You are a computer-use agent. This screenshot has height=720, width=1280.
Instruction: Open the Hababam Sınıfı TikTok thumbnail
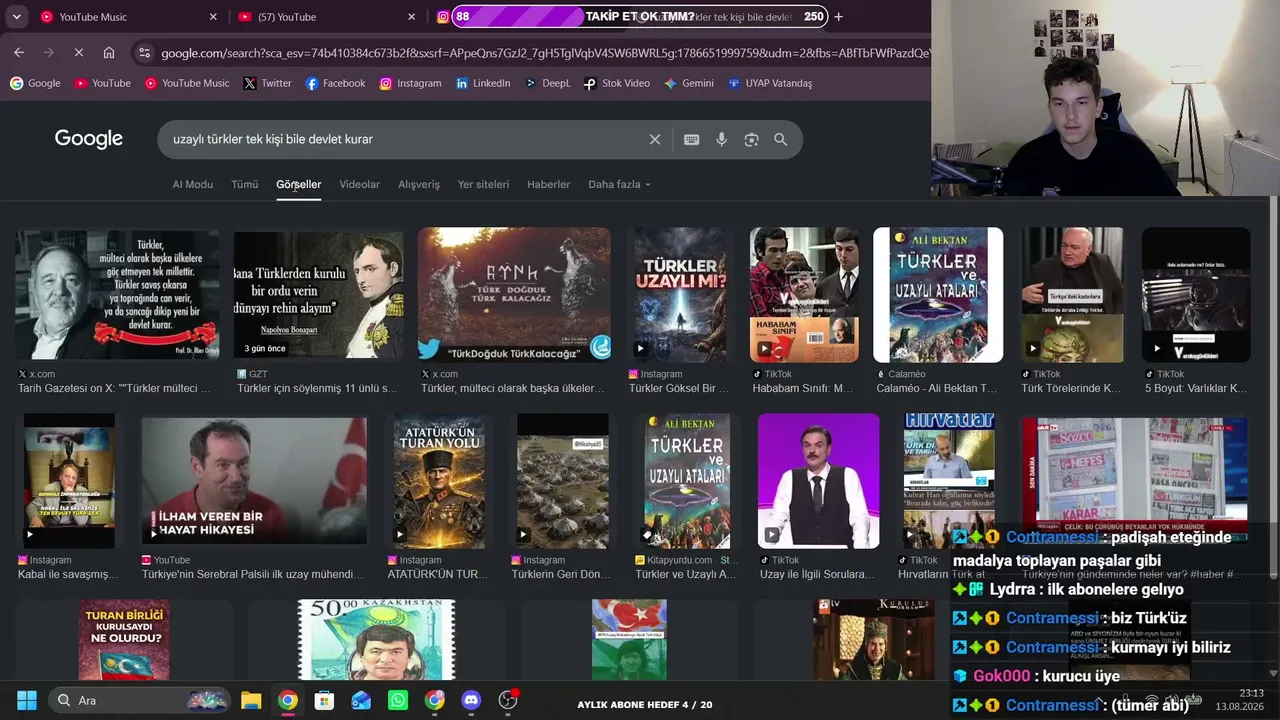tap(804, 295)
